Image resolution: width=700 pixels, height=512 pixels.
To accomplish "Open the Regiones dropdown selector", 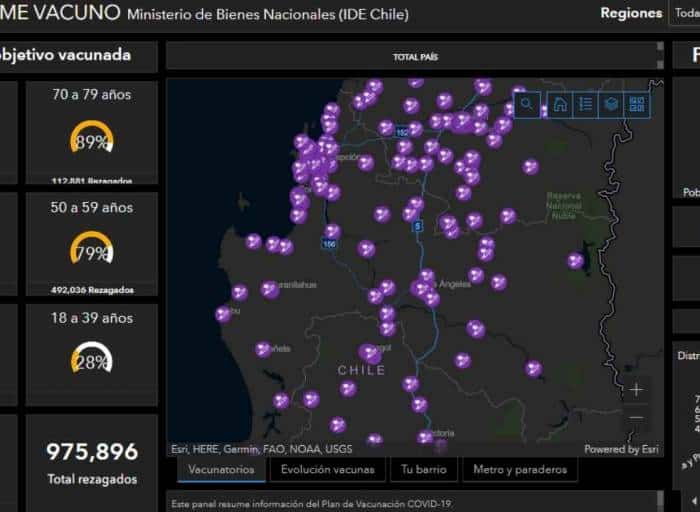I will (682, 13).
